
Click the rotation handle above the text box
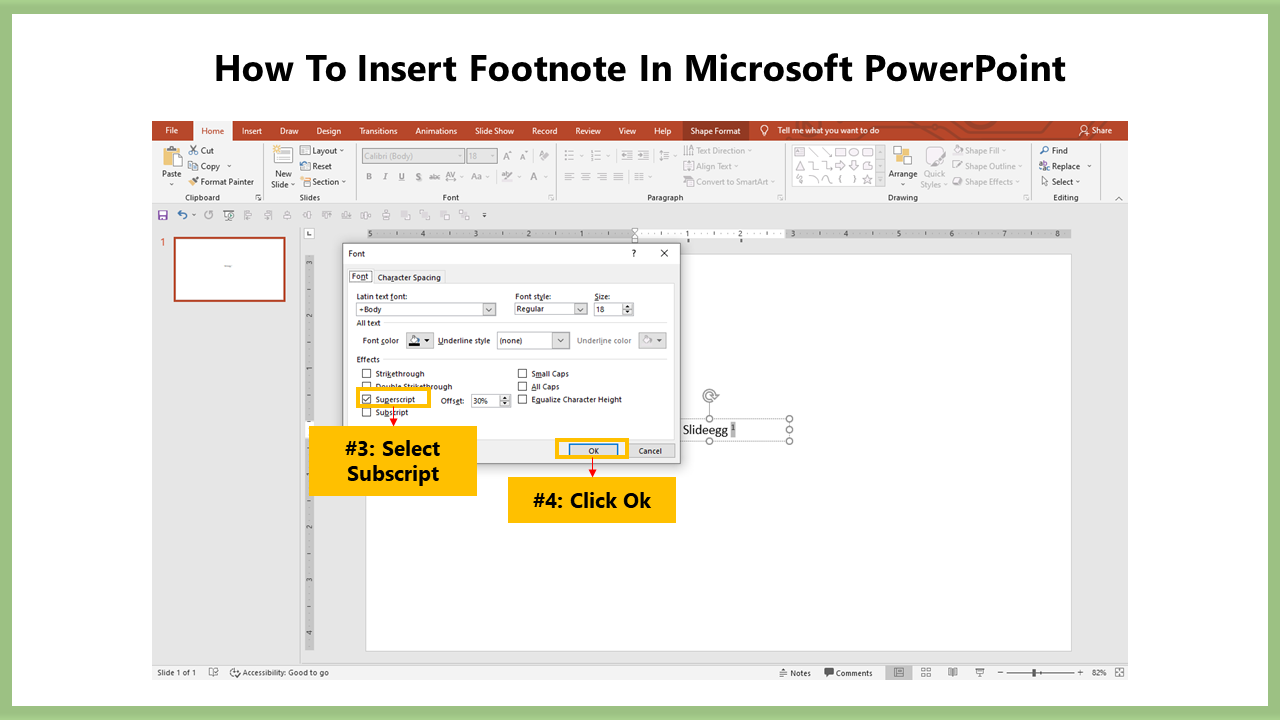point(710,396)
